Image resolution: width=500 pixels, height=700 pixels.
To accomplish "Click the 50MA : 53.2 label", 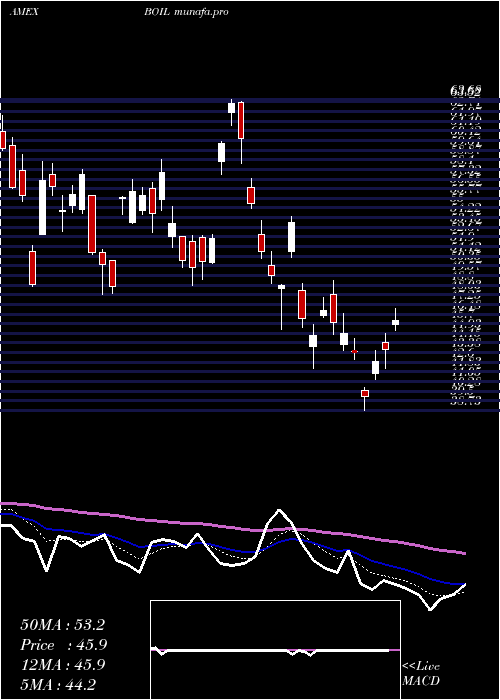I will click(62, 625).
